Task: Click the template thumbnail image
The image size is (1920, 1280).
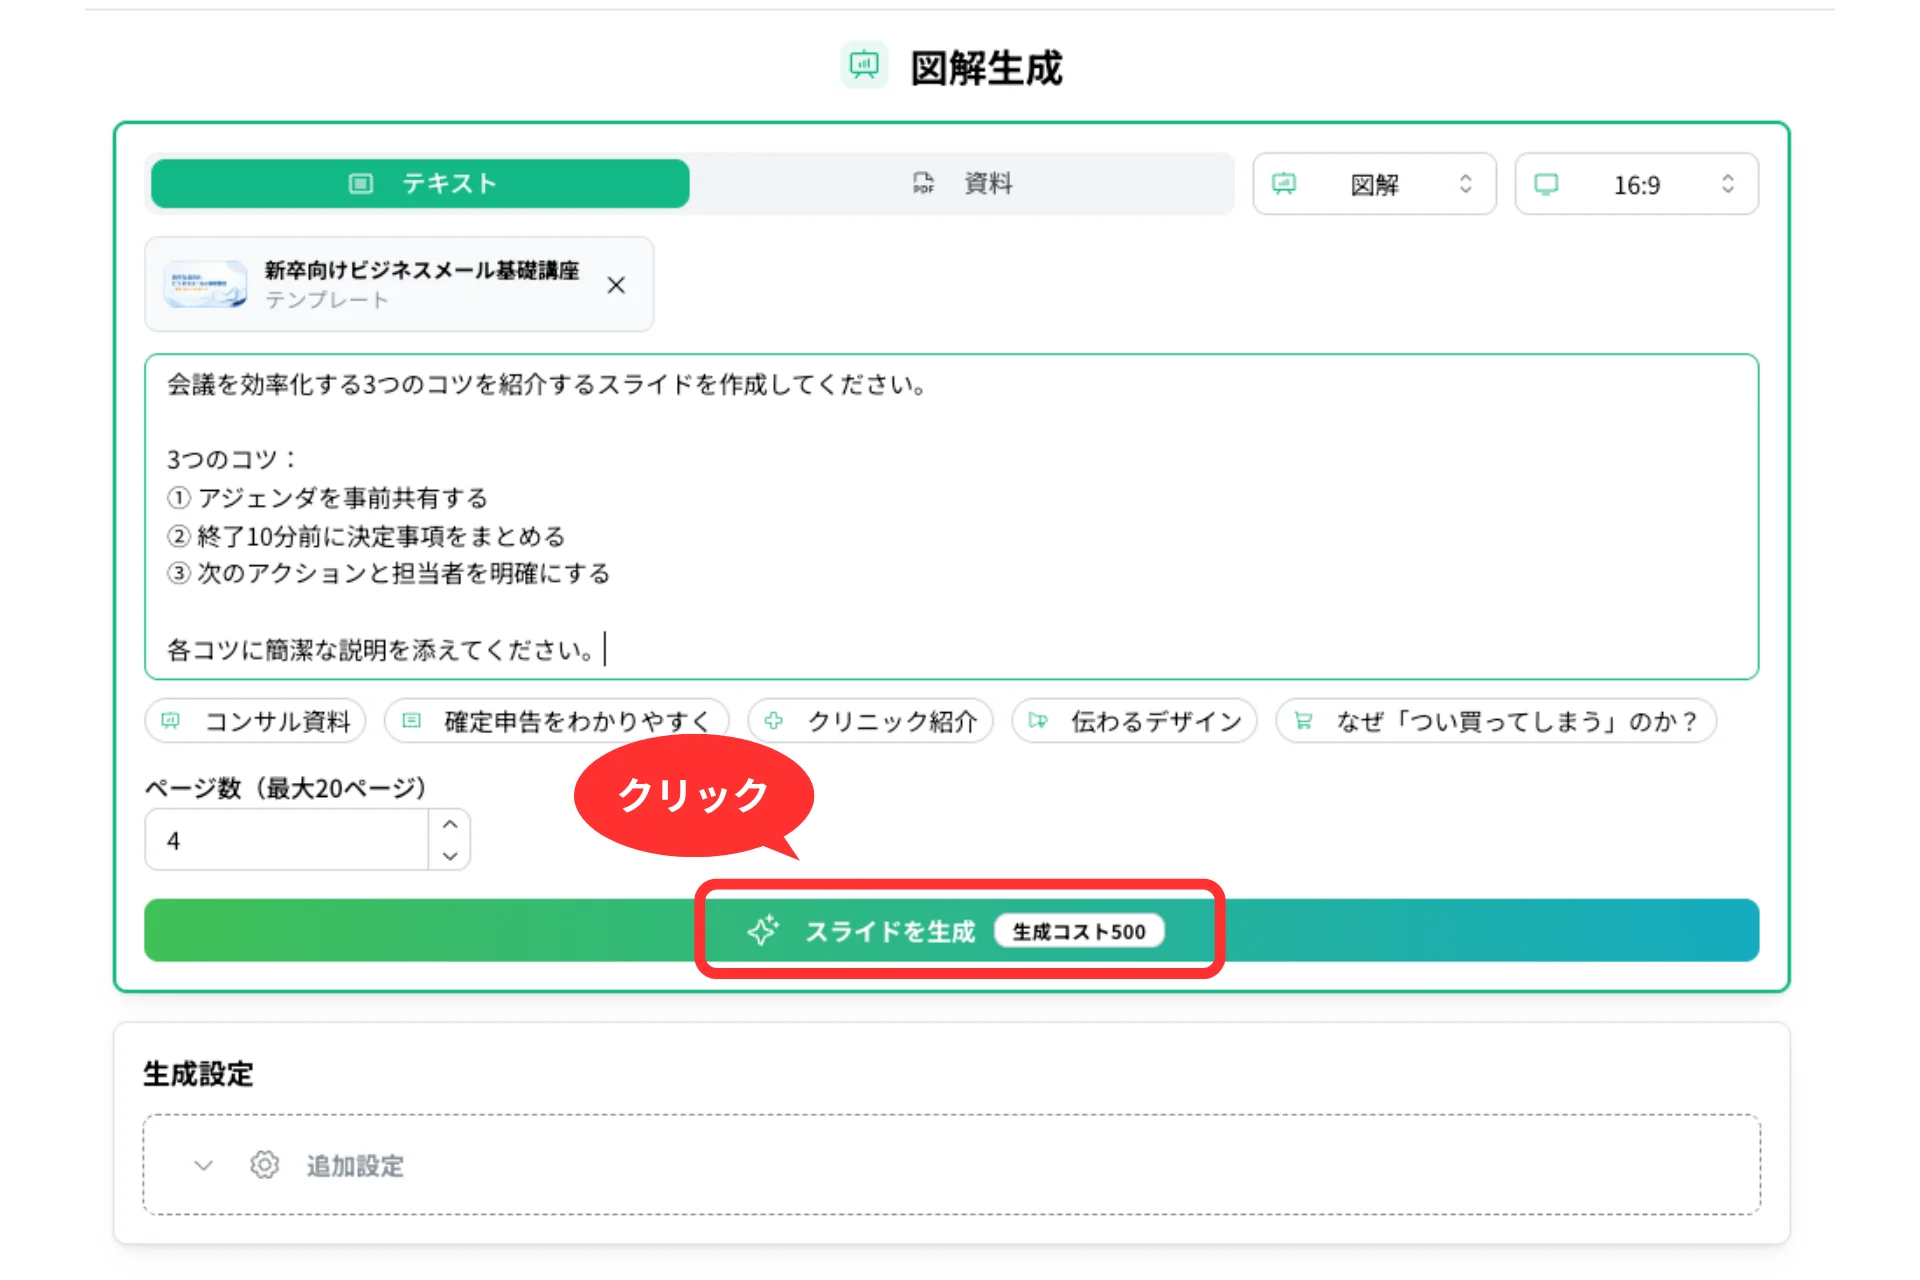Action: [205, 284]
